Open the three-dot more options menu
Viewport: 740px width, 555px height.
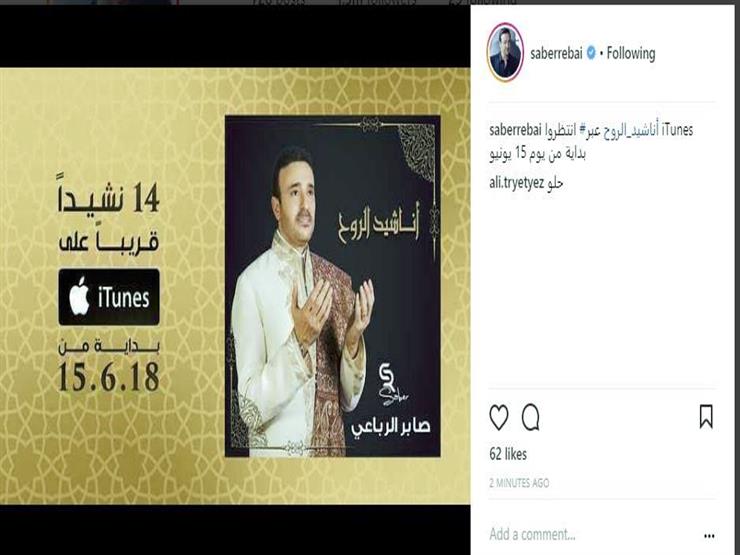709,536
